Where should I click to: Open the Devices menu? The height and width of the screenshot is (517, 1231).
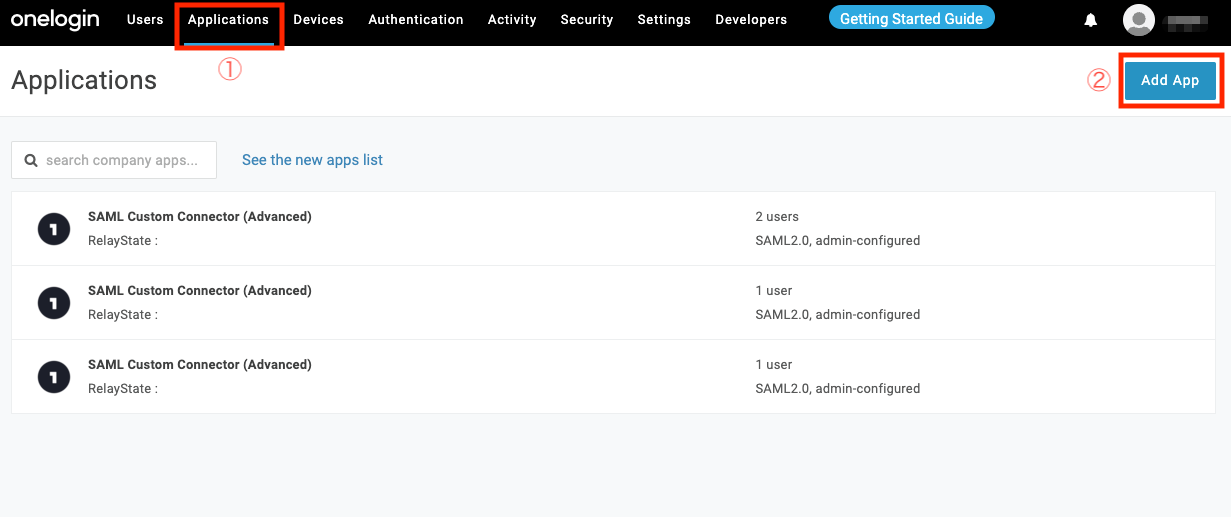pyautogui.click(x=318, y=20)
